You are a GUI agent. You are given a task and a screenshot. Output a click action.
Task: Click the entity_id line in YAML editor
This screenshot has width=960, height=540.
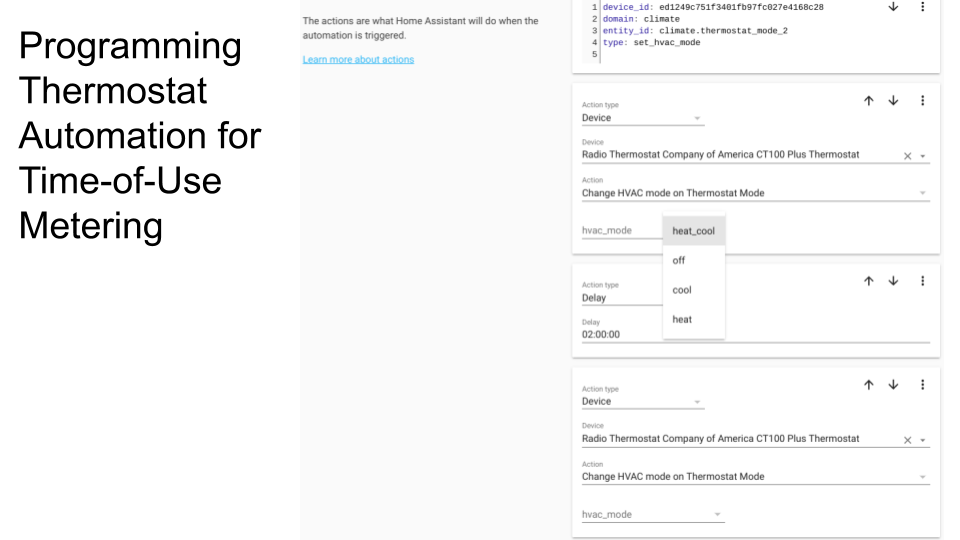695,31
